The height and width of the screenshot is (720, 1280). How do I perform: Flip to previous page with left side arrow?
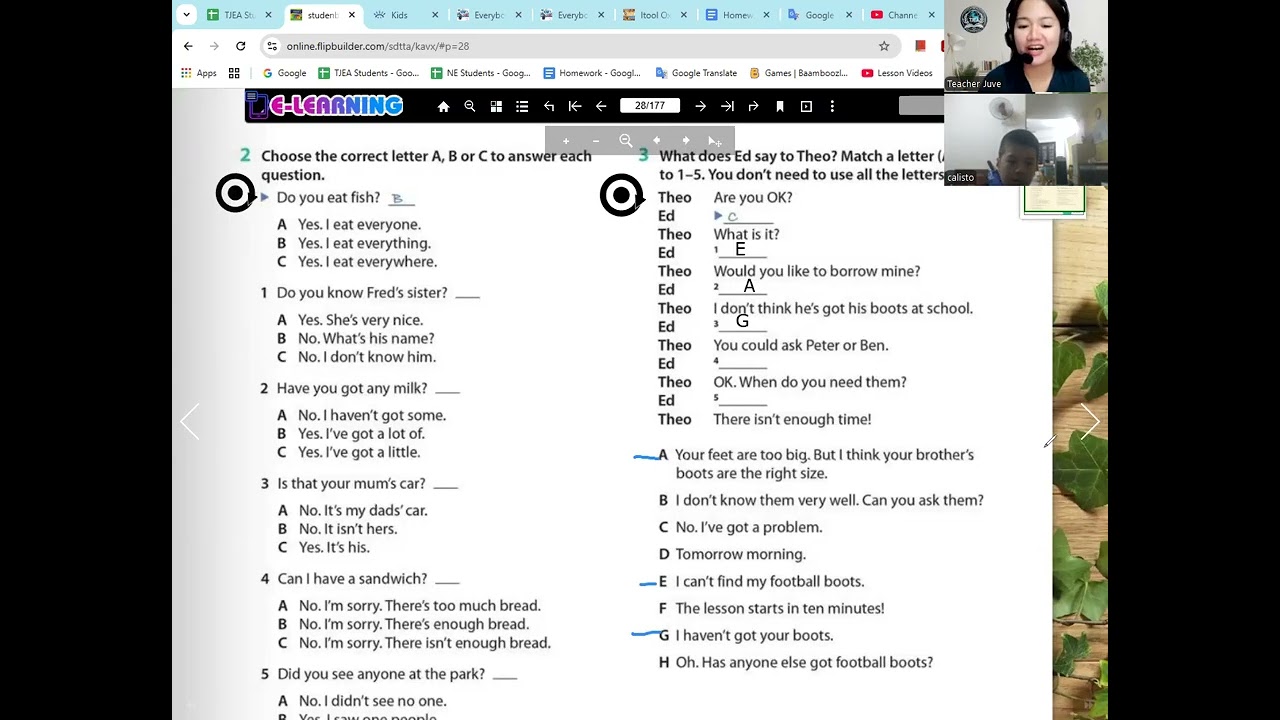[x=190, y=422]
